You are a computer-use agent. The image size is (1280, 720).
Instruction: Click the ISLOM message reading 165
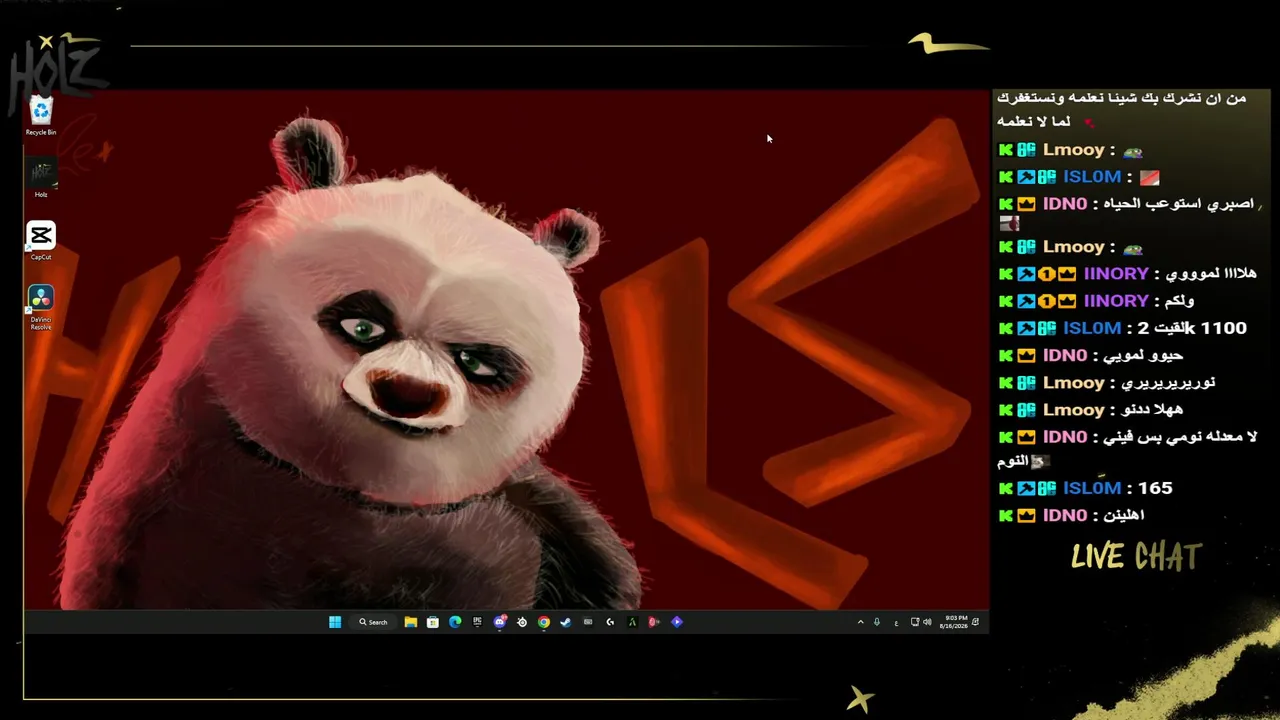[1085, 488]
